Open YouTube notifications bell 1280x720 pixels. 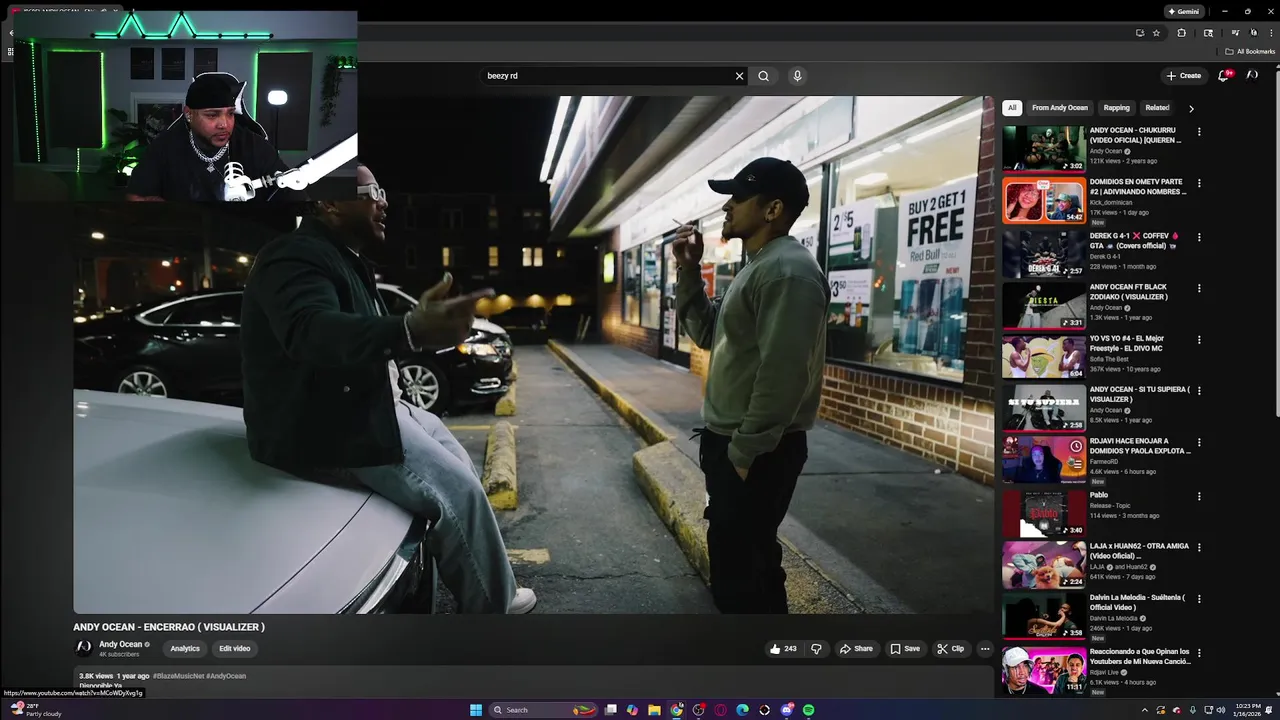(1223, 76)
